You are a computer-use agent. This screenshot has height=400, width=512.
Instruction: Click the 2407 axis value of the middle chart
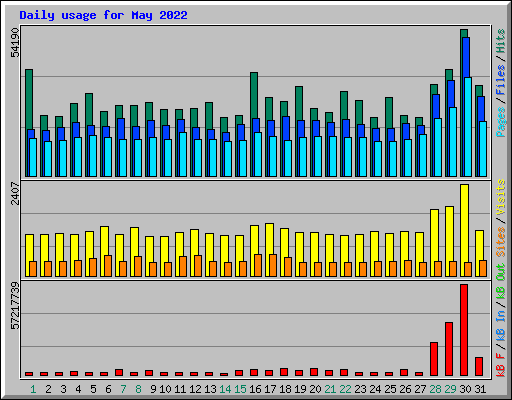click(x=15, y=193)
